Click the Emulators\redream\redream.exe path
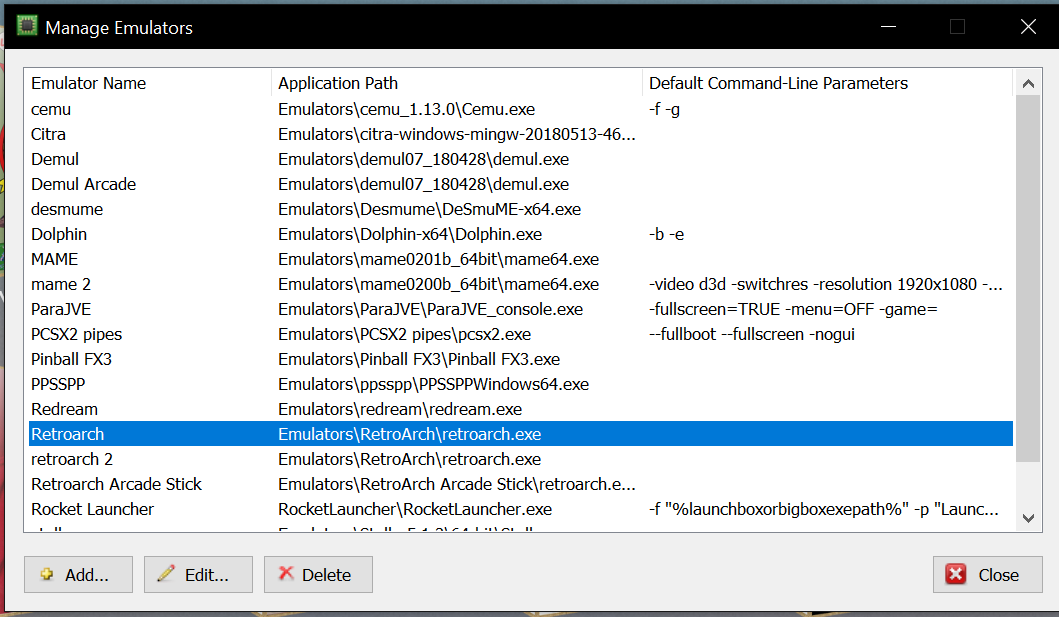 click(x=400, y=409)
